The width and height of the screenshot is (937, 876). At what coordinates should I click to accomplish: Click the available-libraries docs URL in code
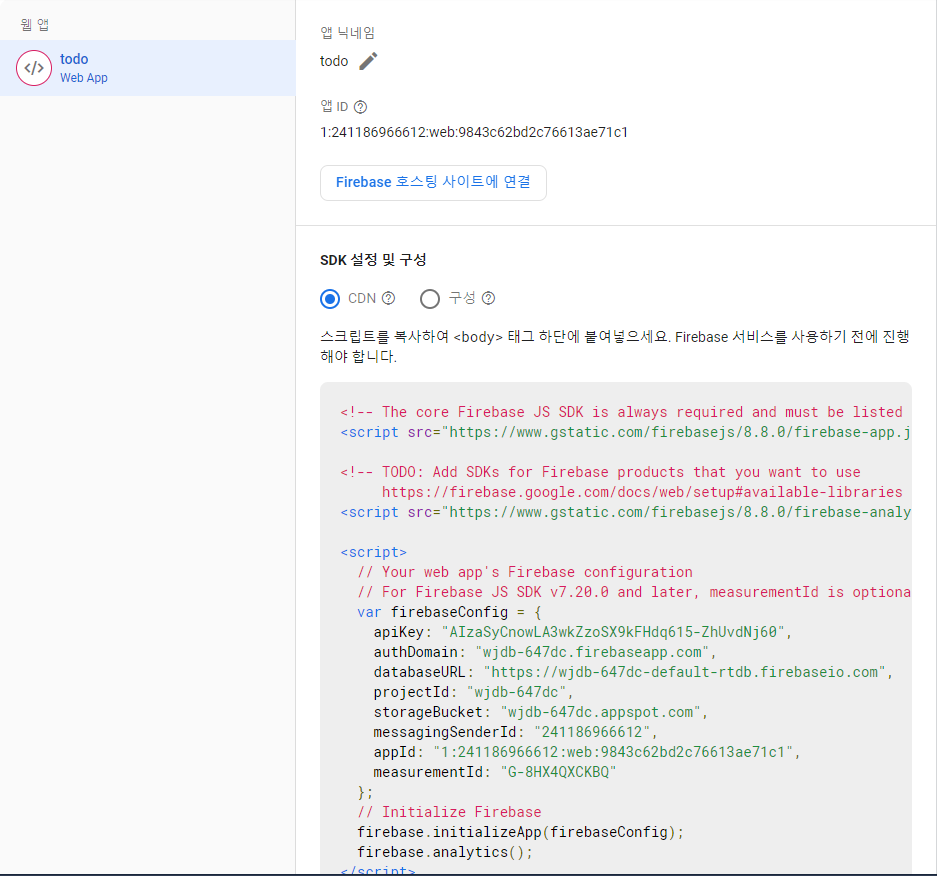642,492
